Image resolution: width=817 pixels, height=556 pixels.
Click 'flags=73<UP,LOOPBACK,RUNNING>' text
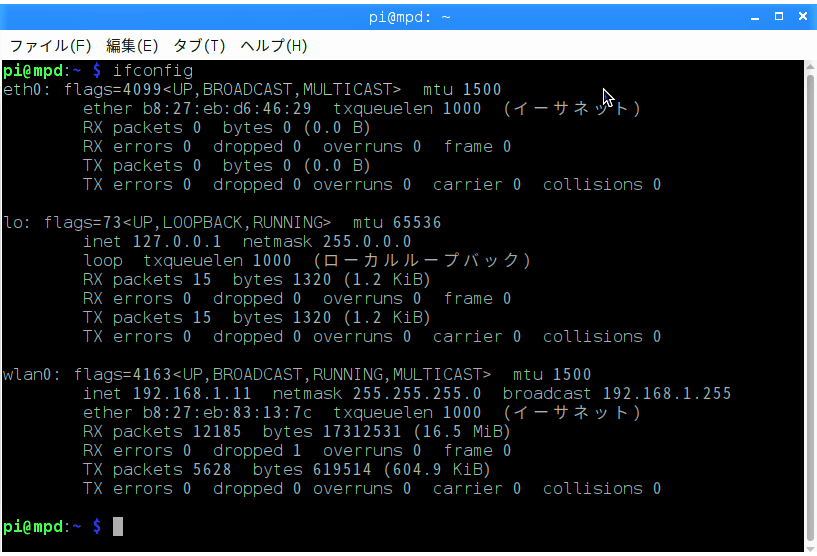(187, 223)
